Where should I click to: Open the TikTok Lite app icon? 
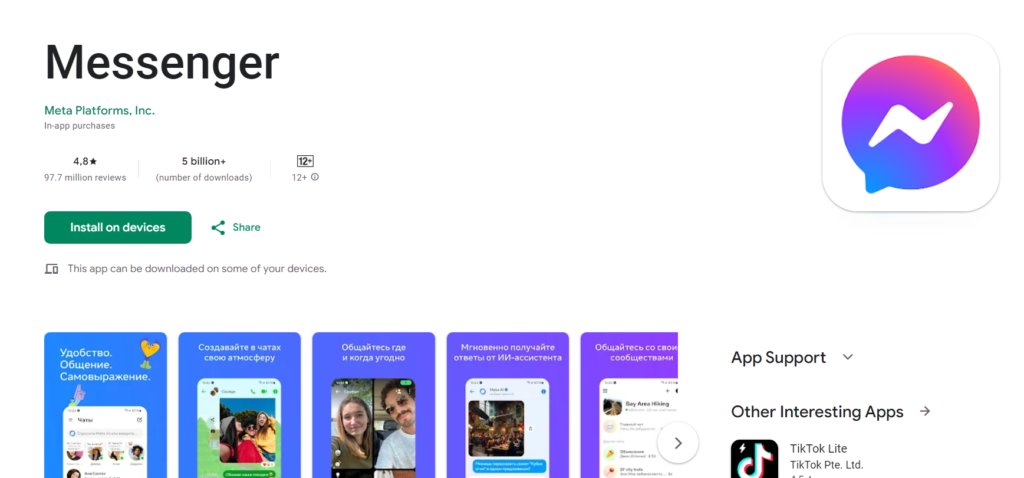pyautogui.click(x=754, y=458)
